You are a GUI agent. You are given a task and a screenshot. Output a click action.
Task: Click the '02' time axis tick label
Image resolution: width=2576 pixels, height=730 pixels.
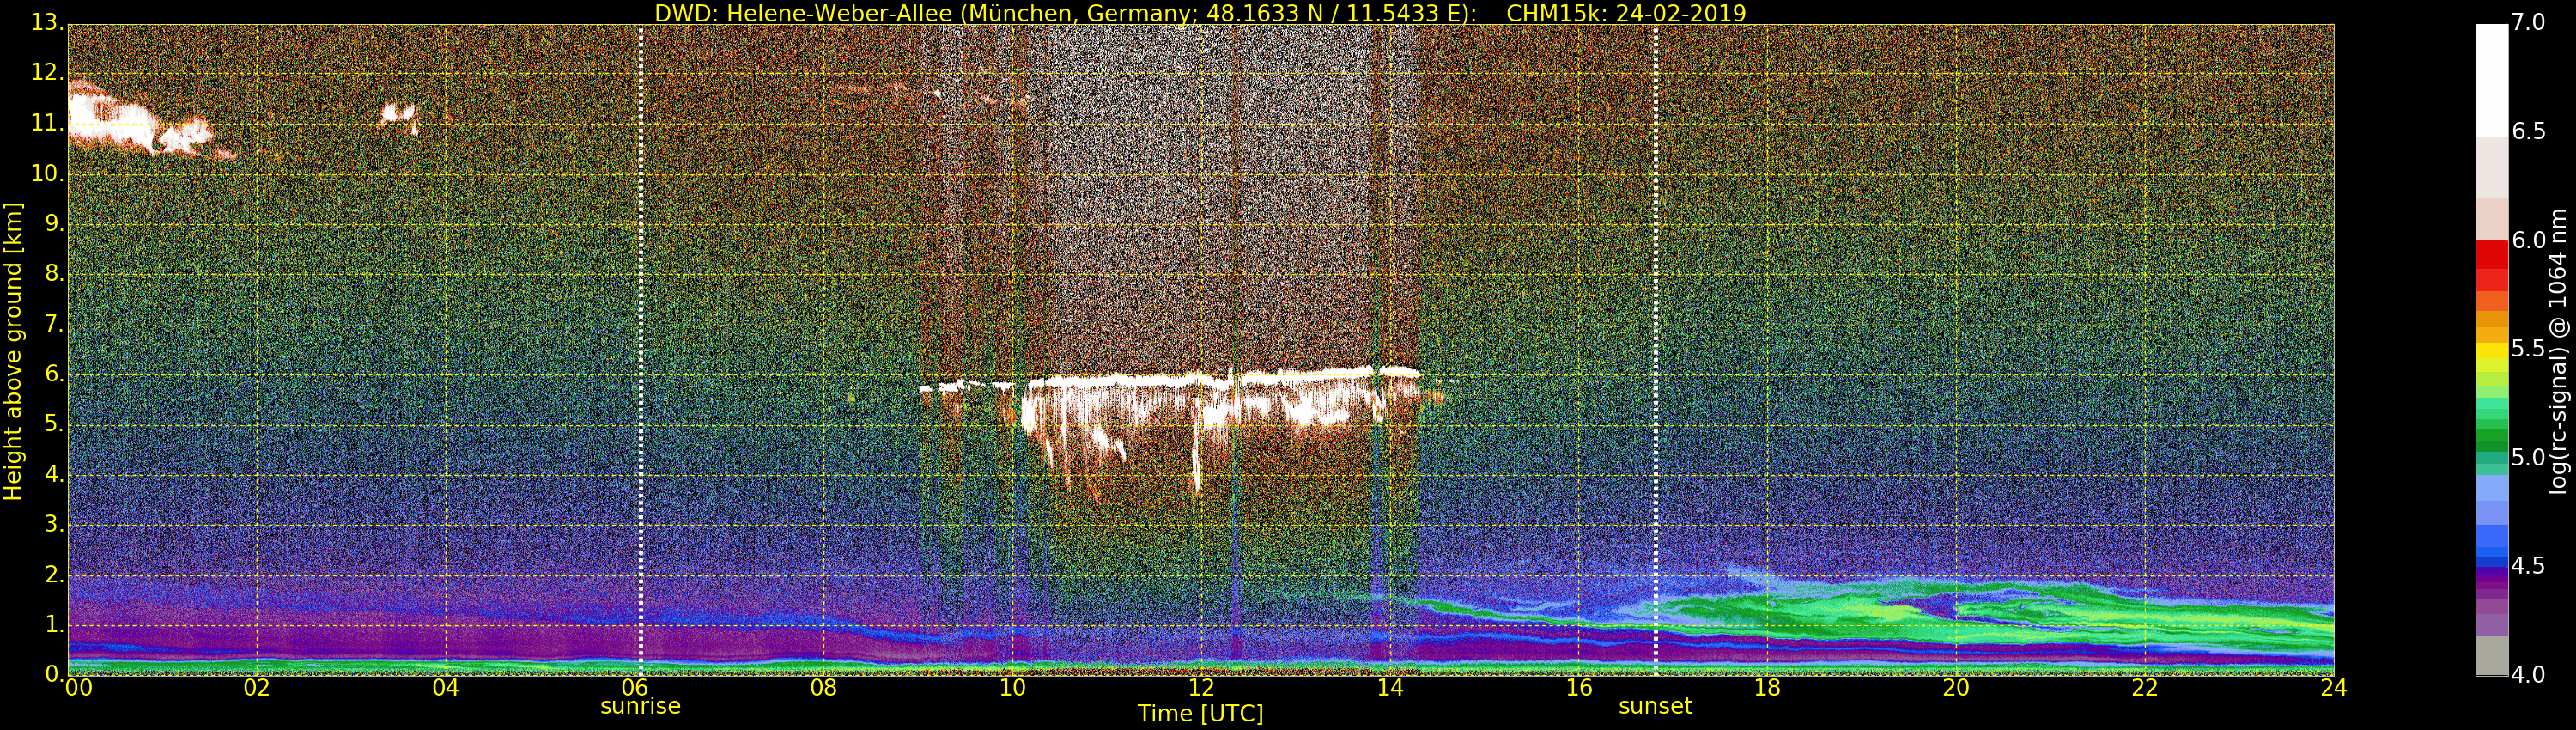point(257,687)
